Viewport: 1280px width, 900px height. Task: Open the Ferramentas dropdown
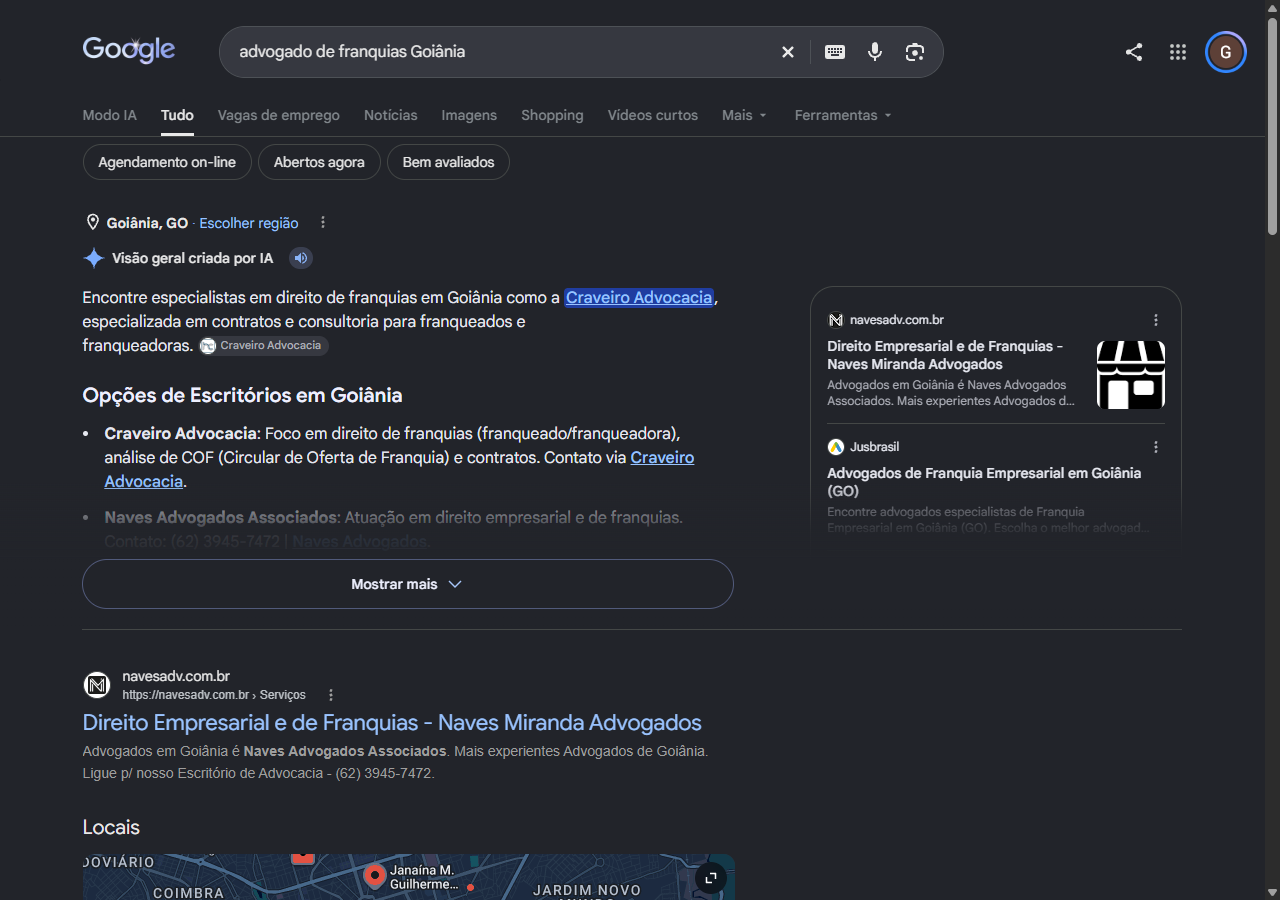[843, 115]
